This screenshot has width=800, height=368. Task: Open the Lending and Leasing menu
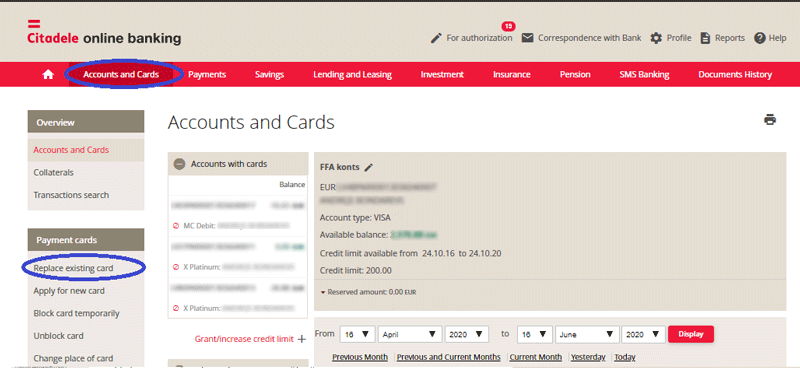coord(352,75)
